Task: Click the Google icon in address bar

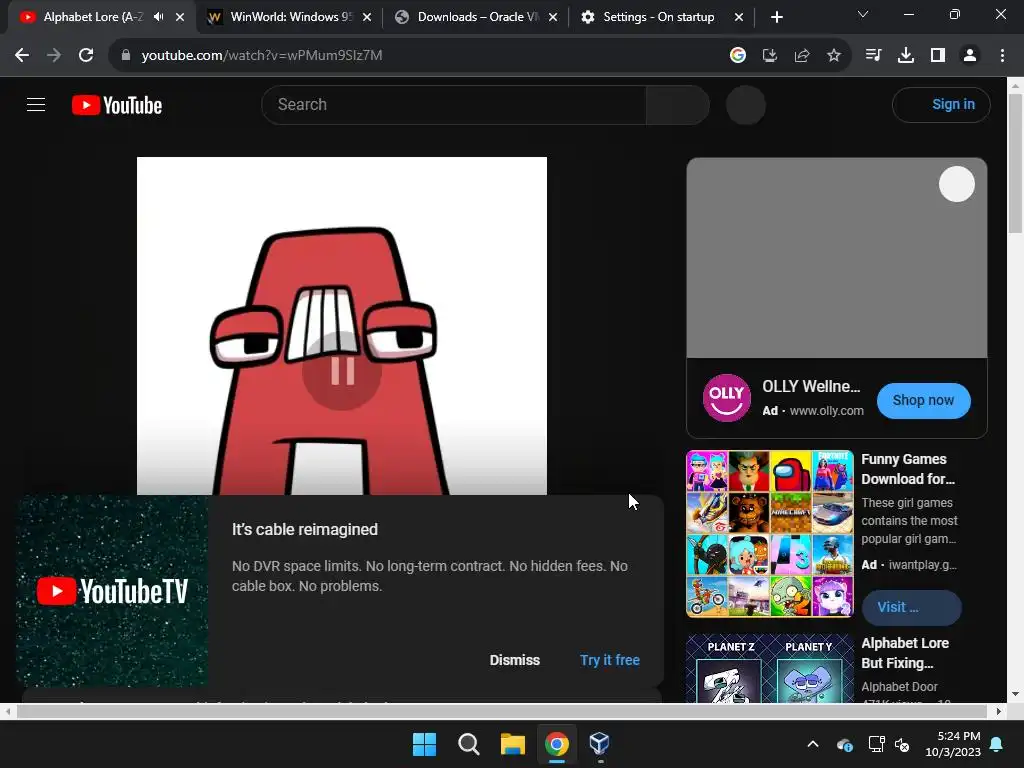Action: click(x=738, y=56)
